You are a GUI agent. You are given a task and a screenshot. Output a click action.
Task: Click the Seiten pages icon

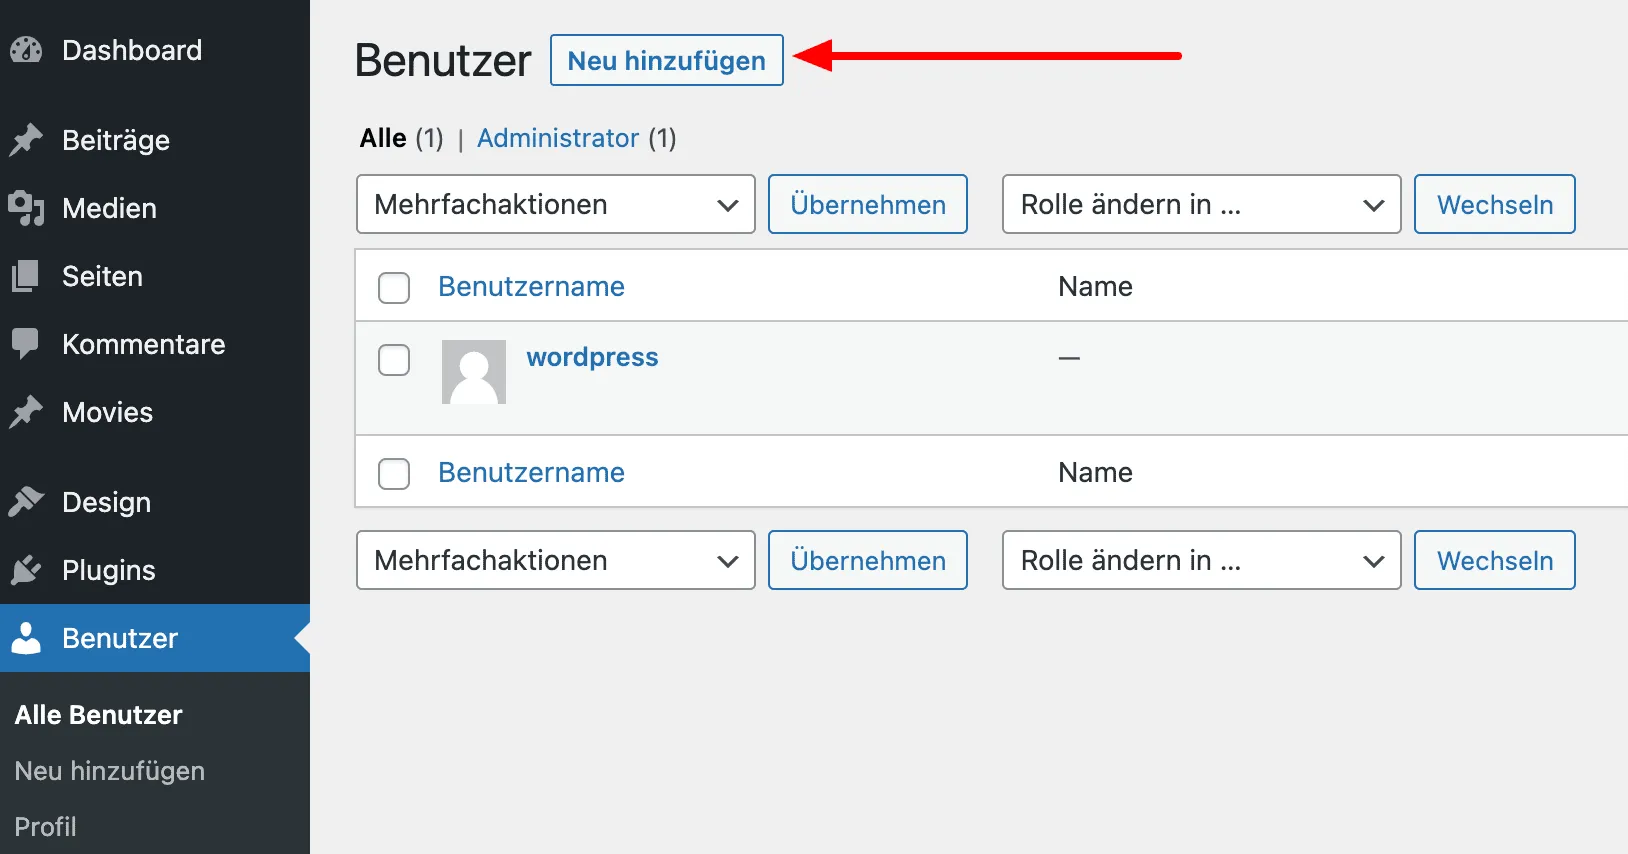click(27, 276)
